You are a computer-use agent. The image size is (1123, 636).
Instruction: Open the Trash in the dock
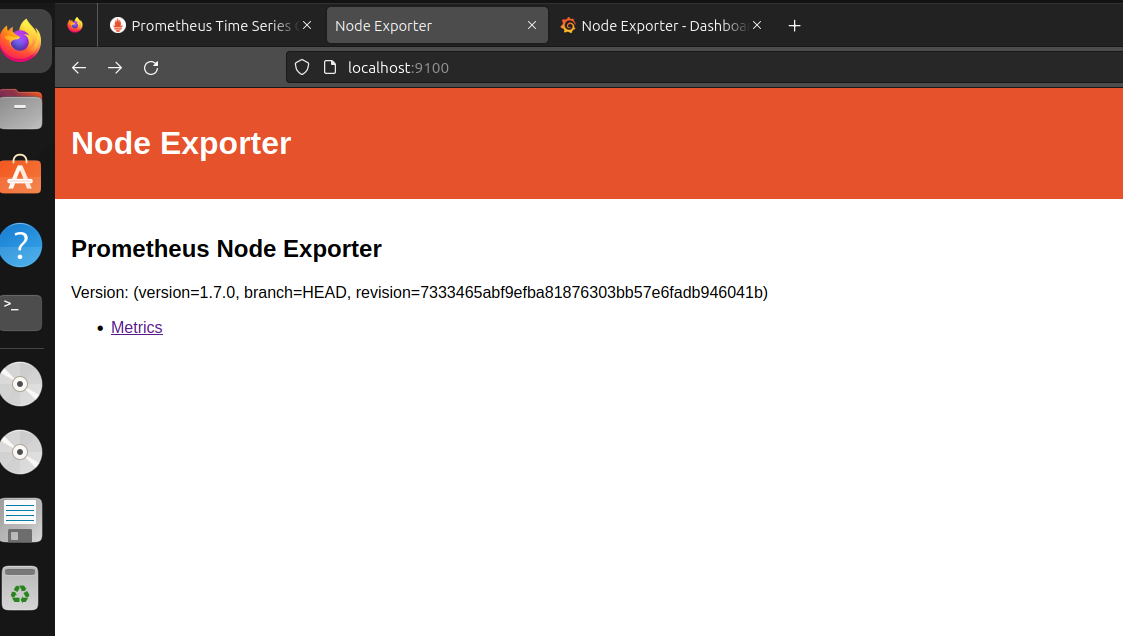click(20, 588)
